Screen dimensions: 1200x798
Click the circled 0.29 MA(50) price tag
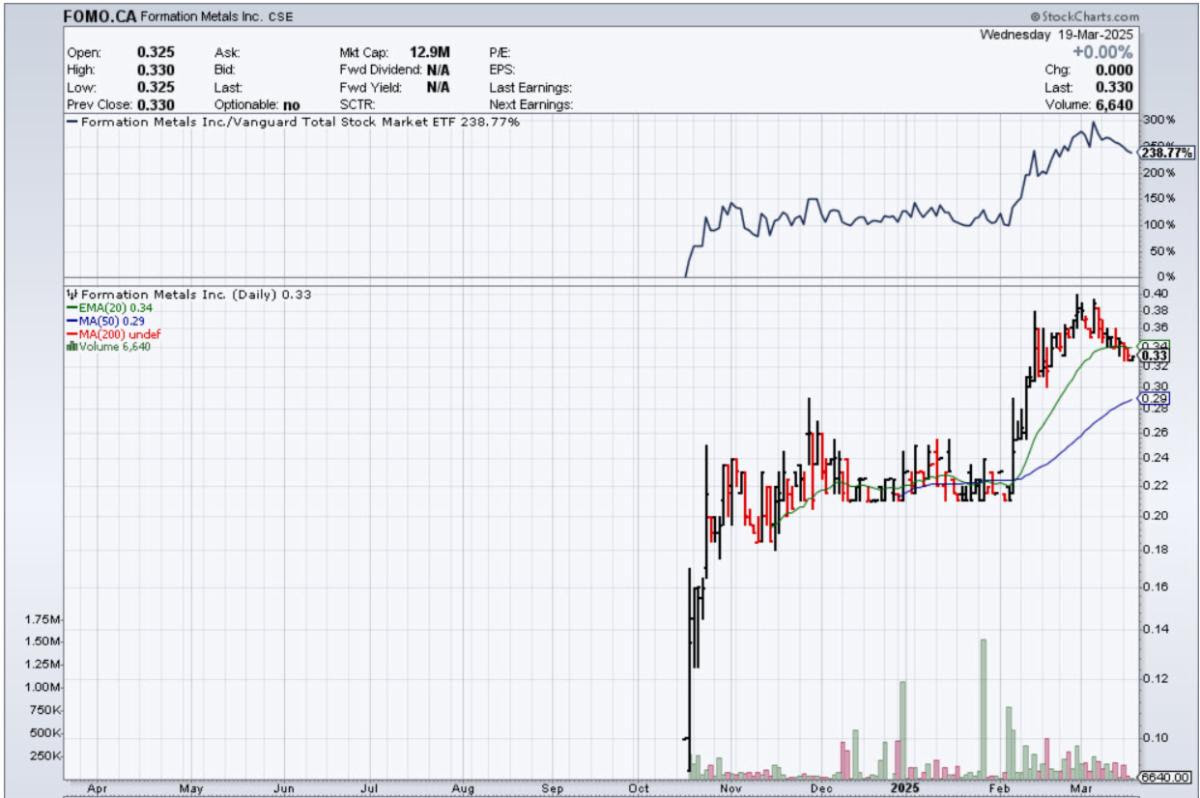[x=1155, y=398]
